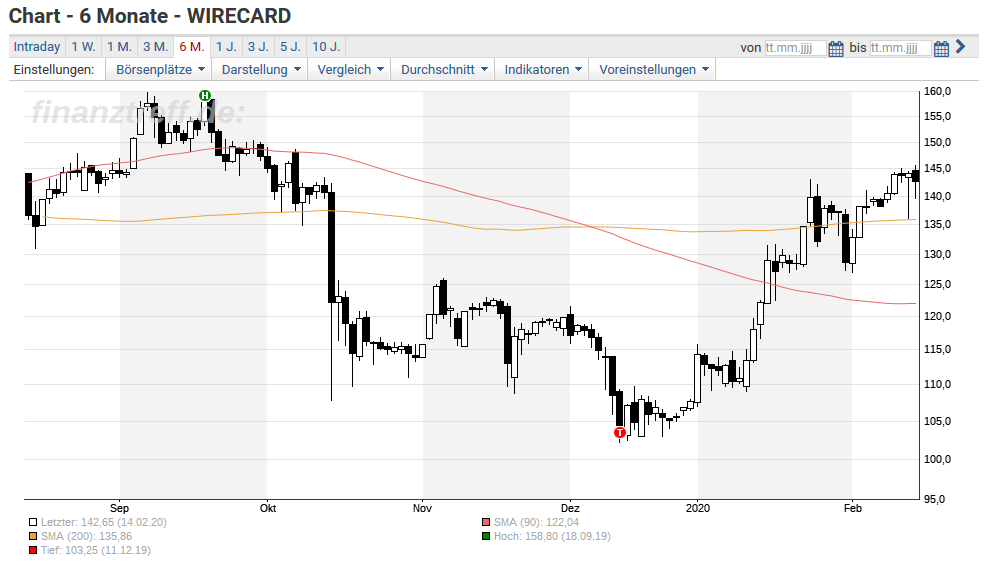Click the 160,0 price axis label
The height and width of the screenshot is (566, 987).
(x=937, y=91)
